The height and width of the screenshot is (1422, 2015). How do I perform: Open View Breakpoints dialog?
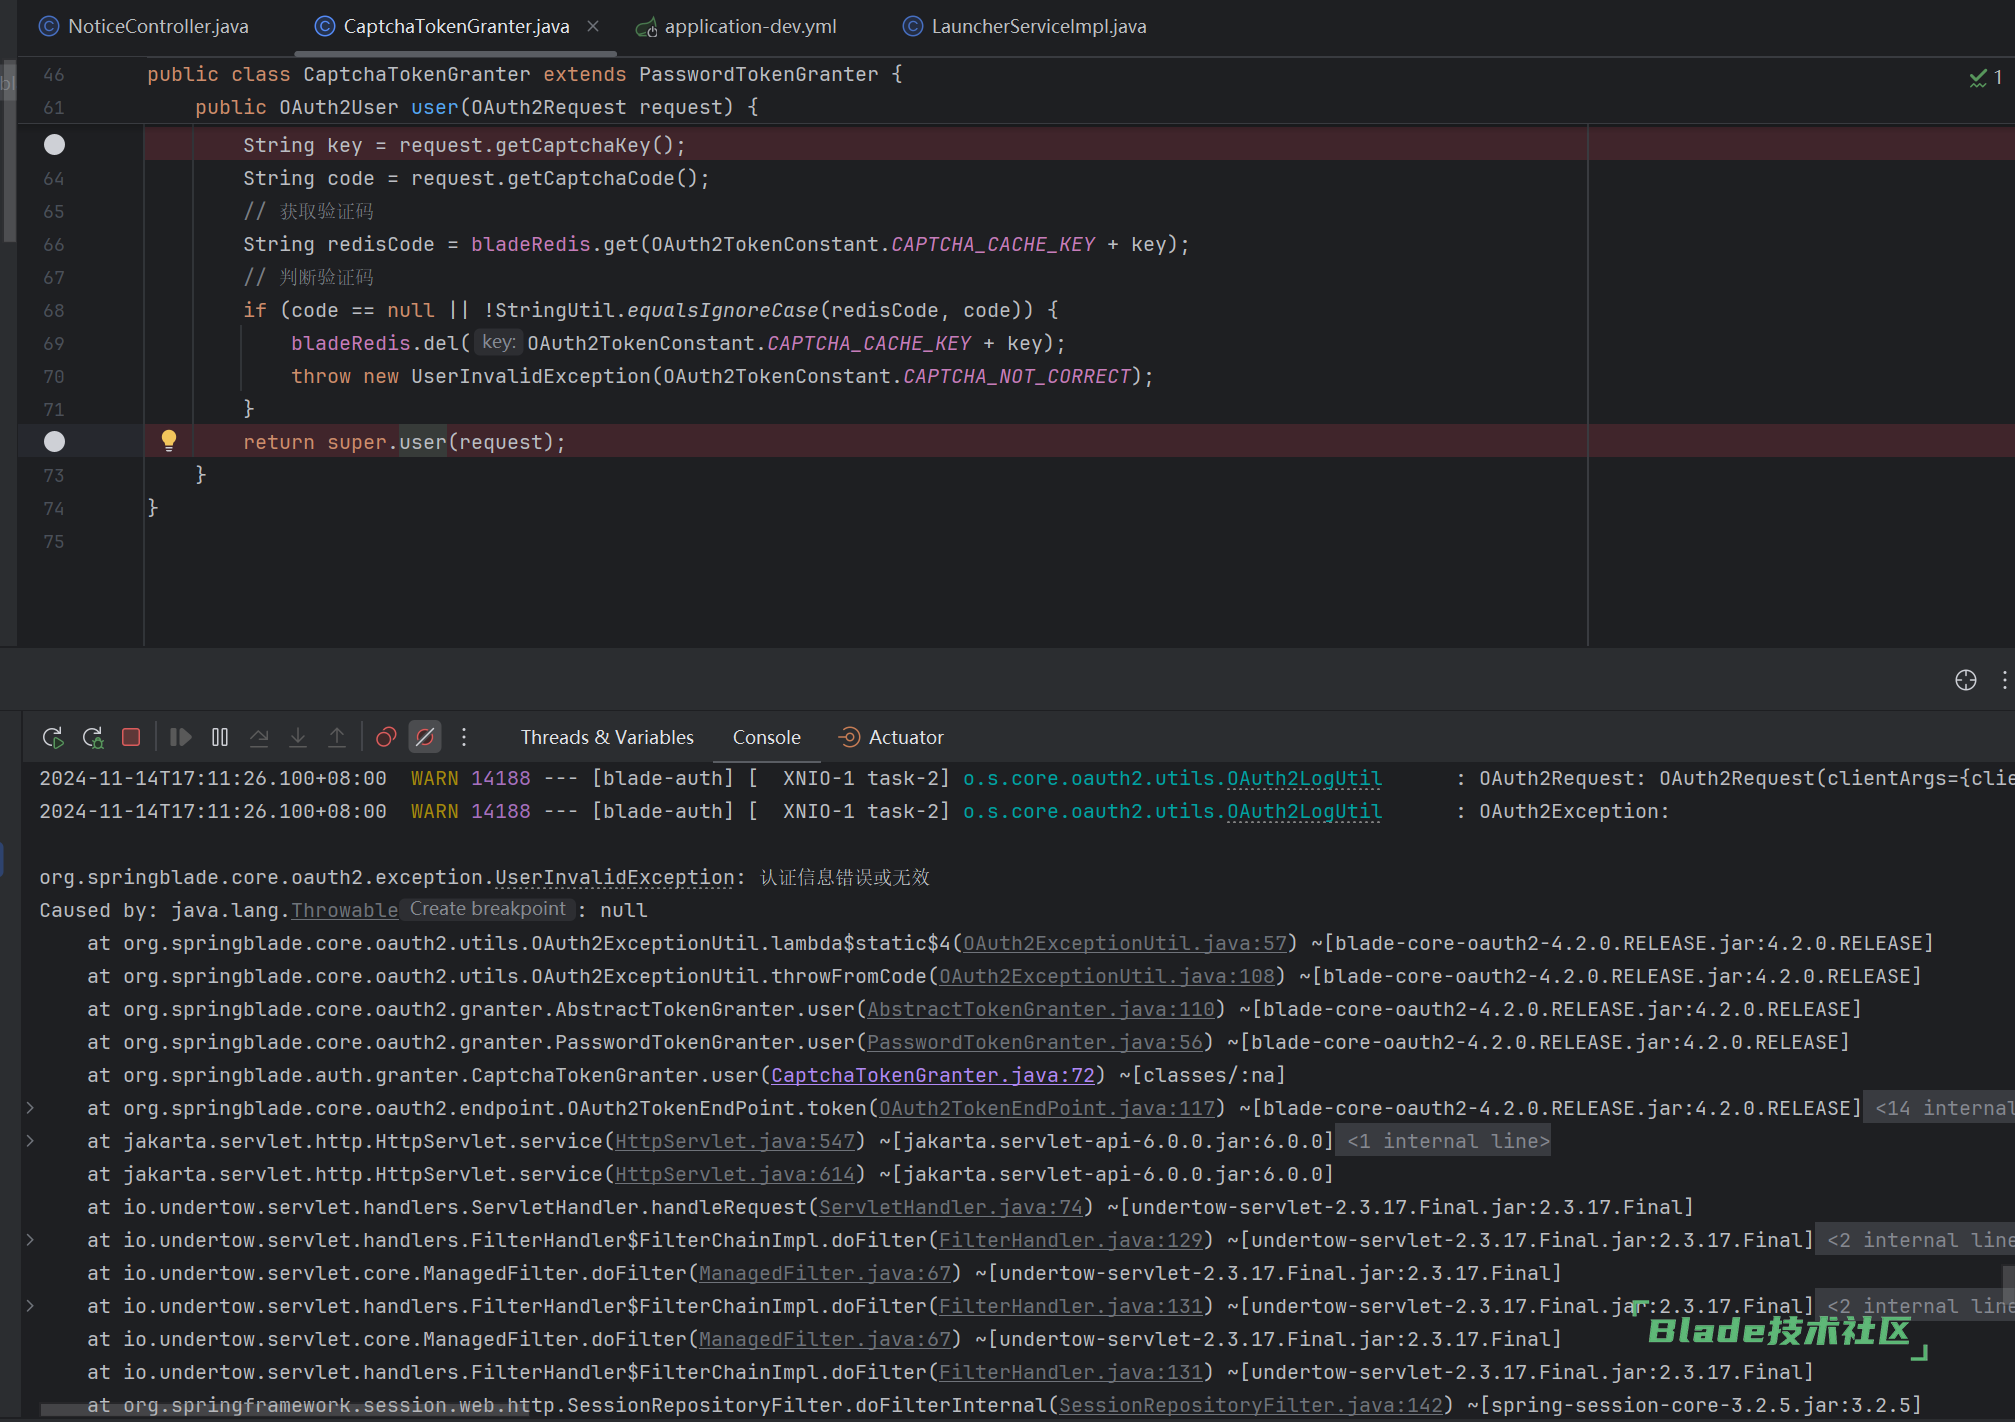[386, 737]
